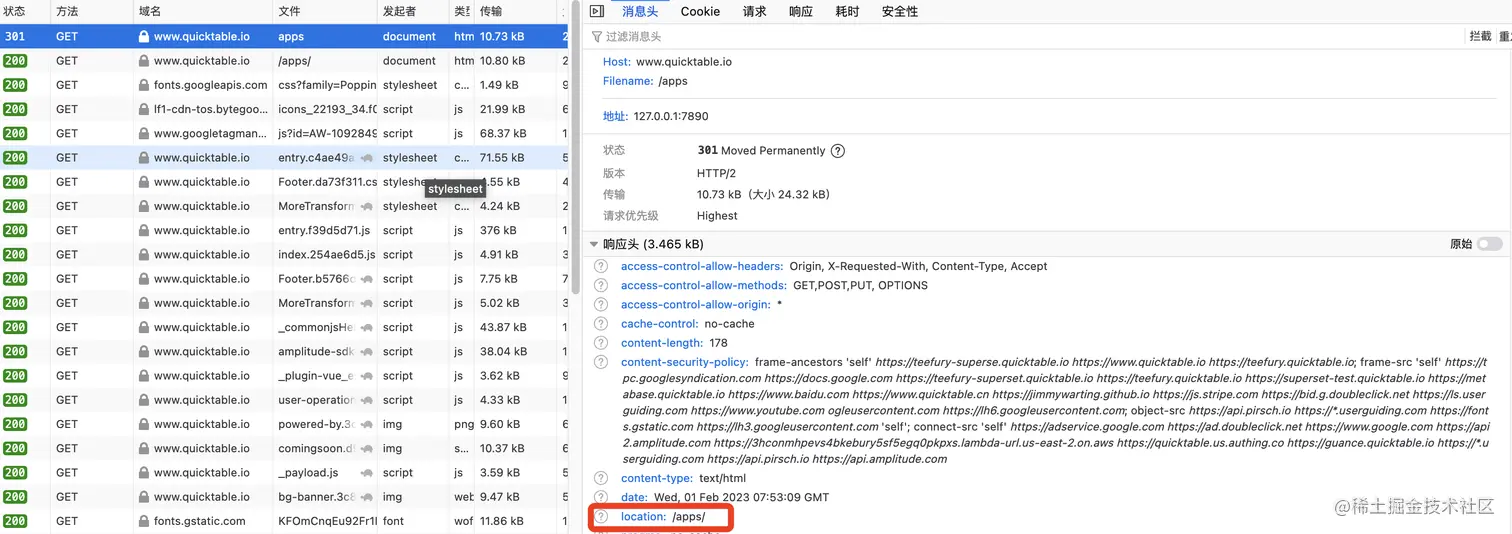Click the lock icon in lf1-cdn-tos.bytegoo row
This screenshot has height=534, width=1512.
(144, 109)
